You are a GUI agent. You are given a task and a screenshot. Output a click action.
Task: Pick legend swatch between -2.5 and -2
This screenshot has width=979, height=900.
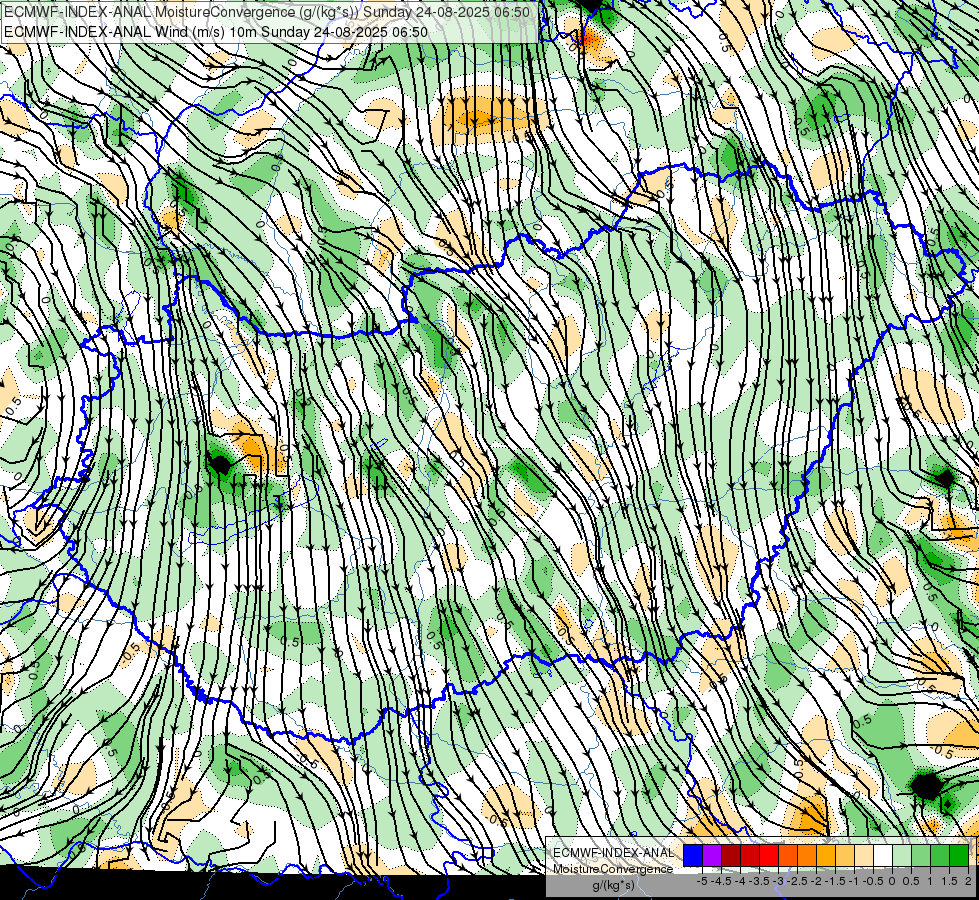point(807,856)
